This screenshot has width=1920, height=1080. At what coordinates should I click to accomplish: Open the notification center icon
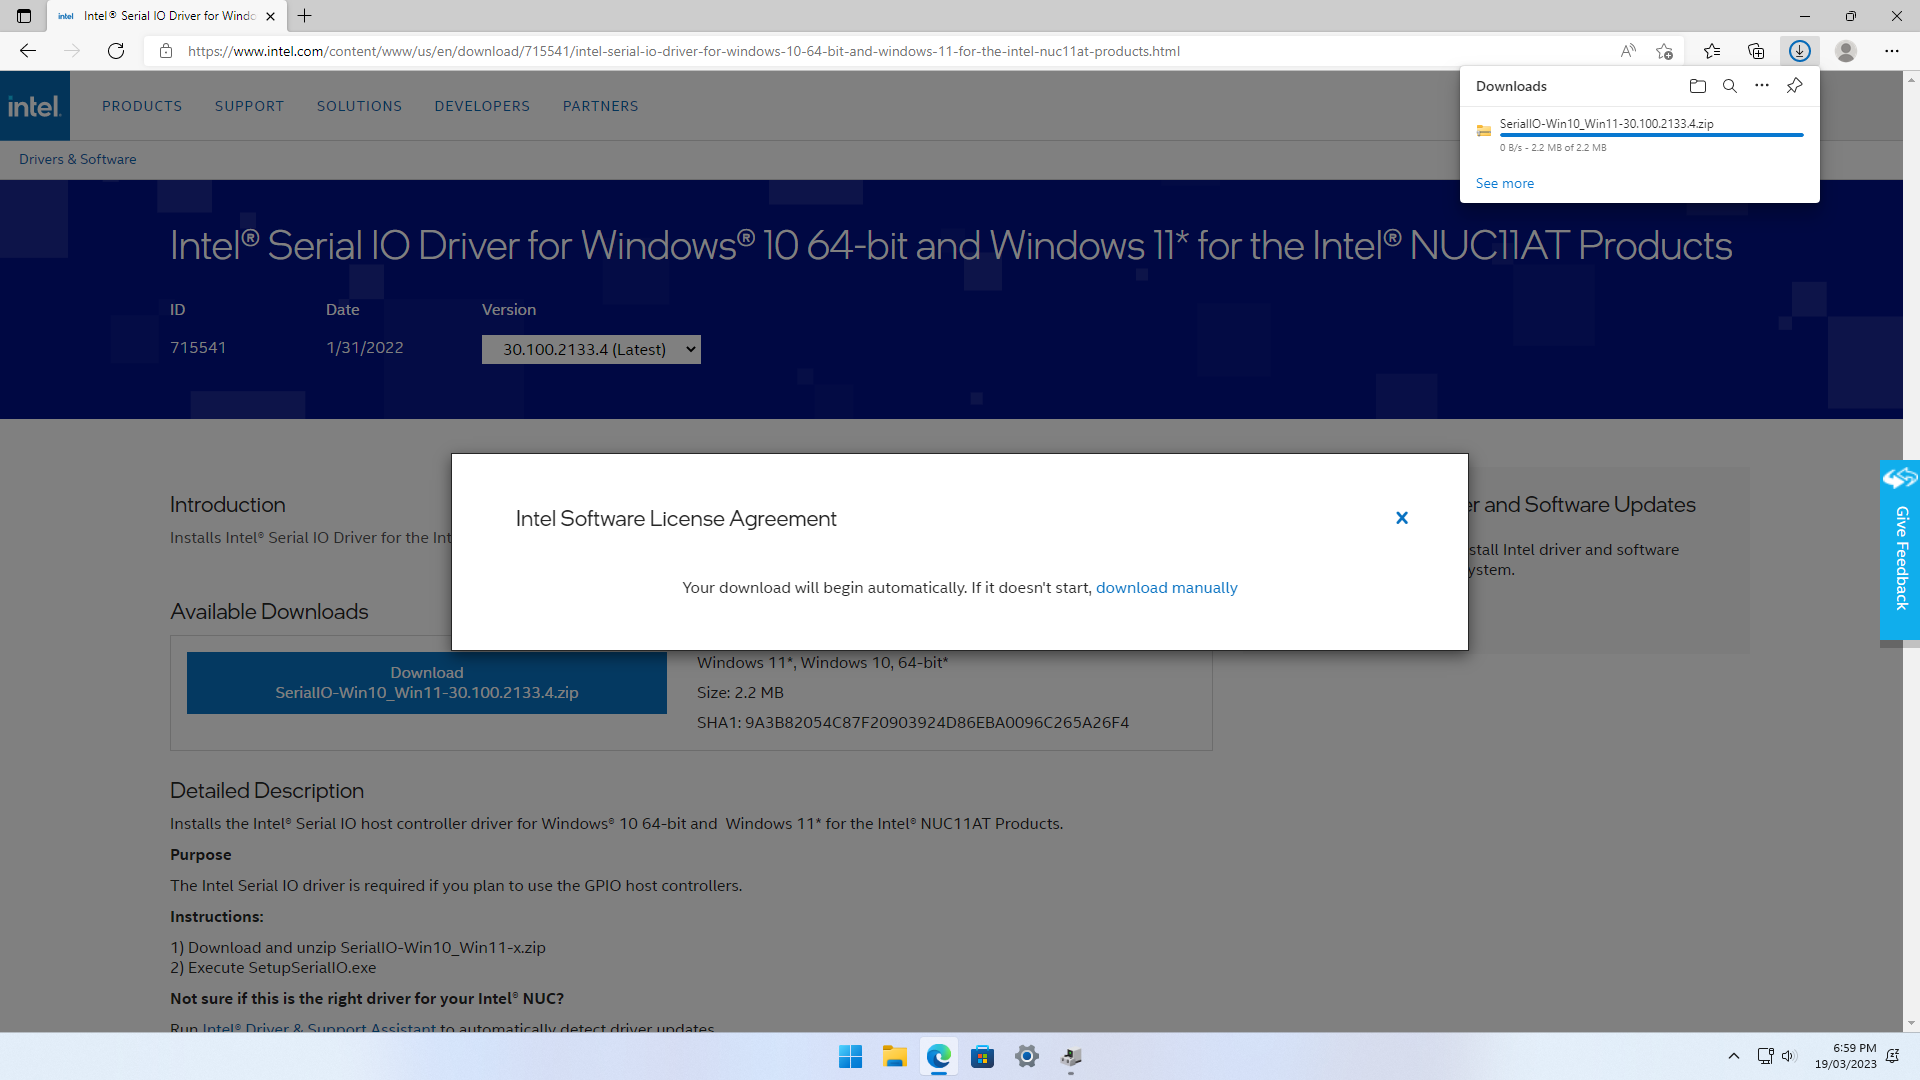1893,1057
